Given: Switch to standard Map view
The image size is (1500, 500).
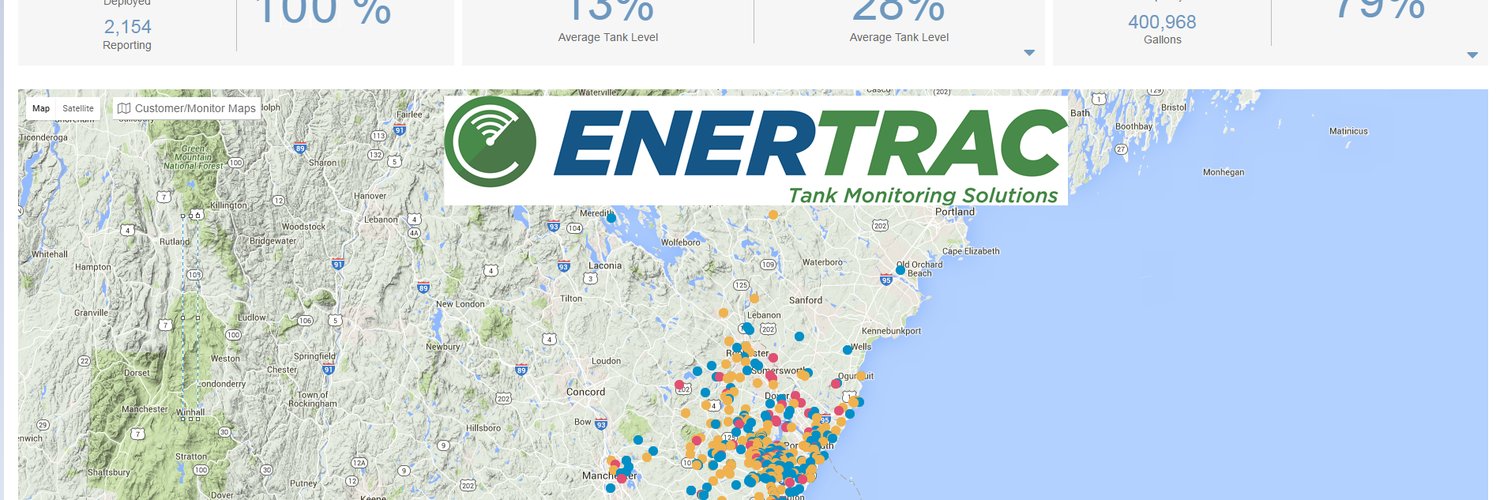Looking at the screenshot, I should pyautogui.click(x=41, y=108).
